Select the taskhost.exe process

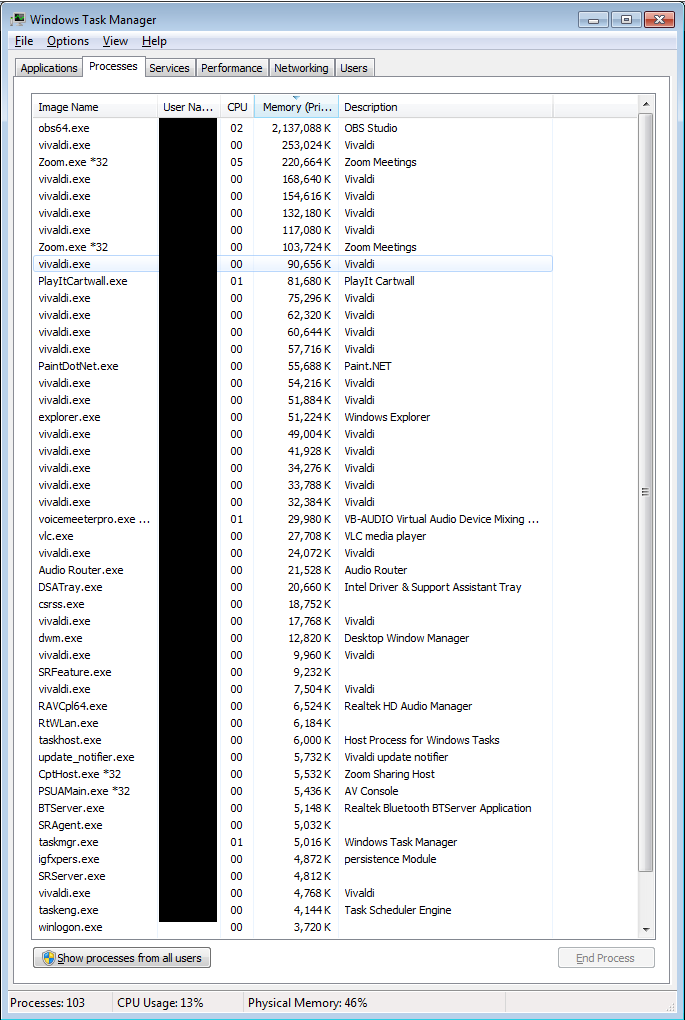tap(293, 740)
